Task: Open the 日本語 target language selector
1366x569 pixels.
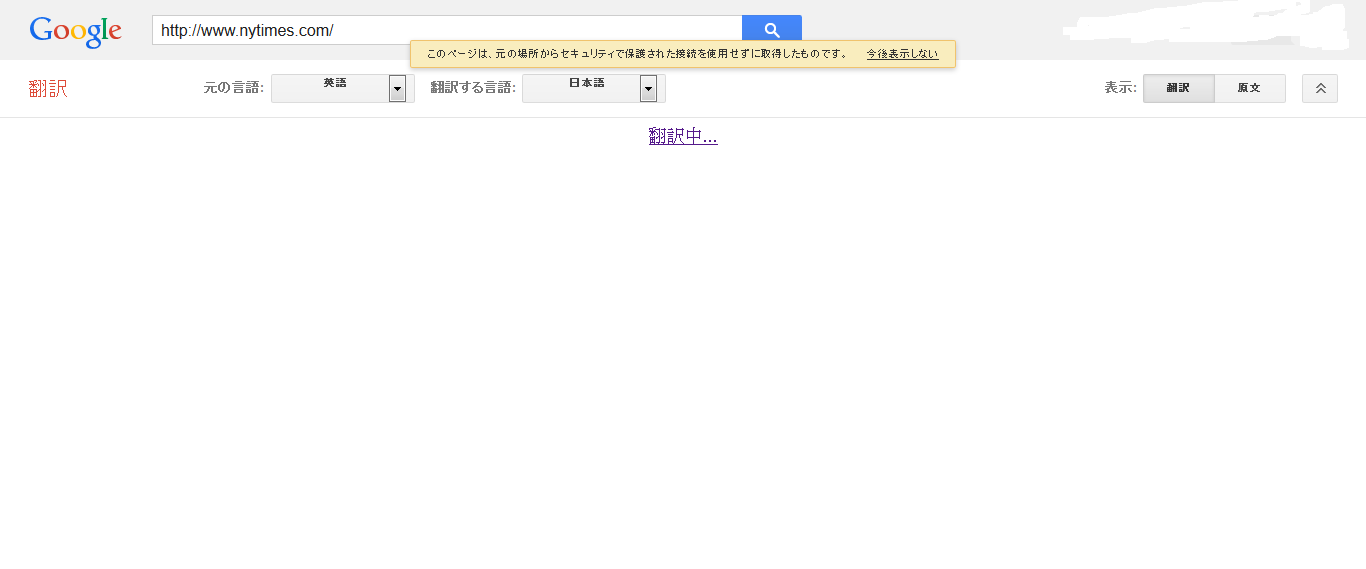Action: pyautogui.click(x=582, y=88)
